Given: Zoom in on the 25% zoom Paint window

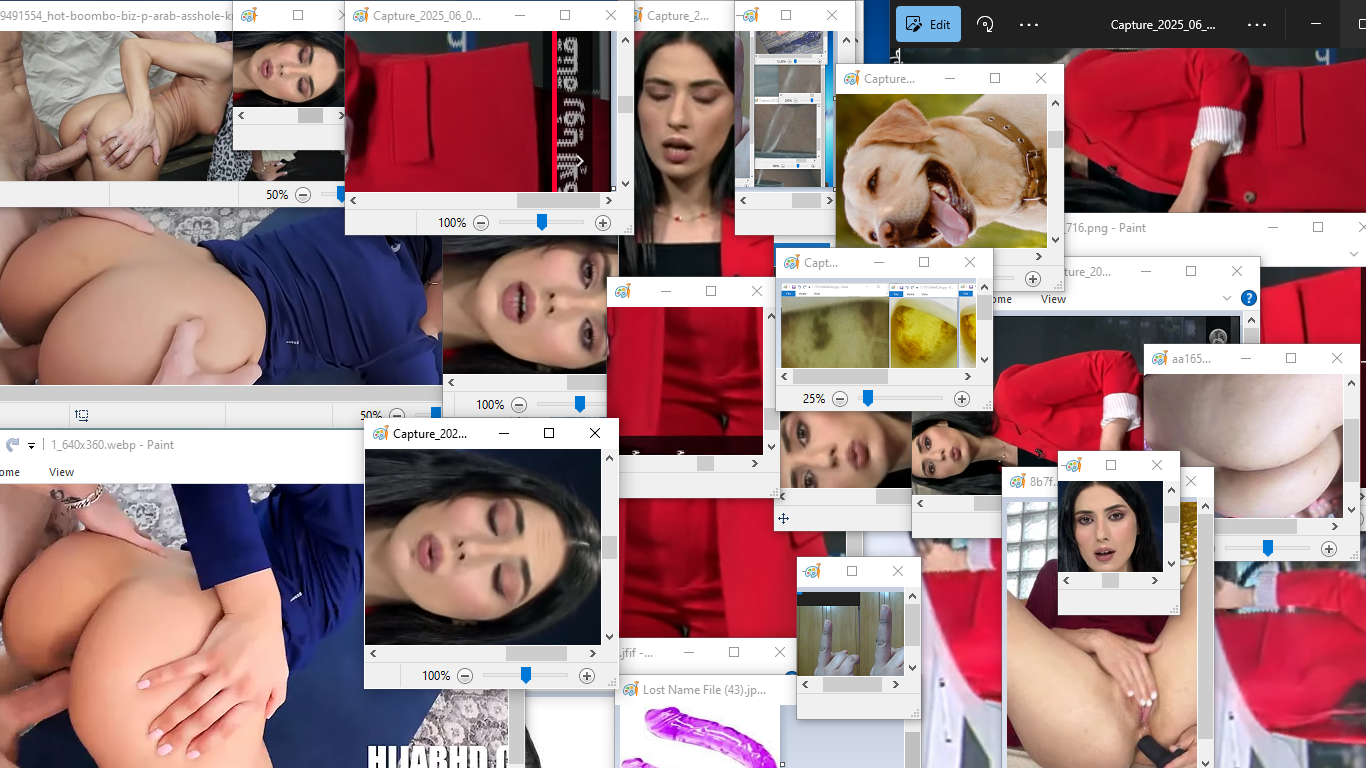Looking at the screenshot, I should coord(962,399).
